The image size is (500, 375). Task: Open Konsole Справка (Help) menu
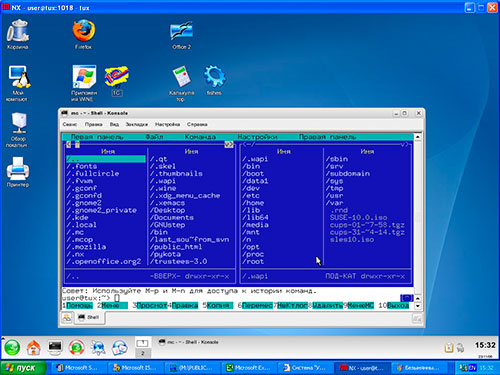pos(197,124)
